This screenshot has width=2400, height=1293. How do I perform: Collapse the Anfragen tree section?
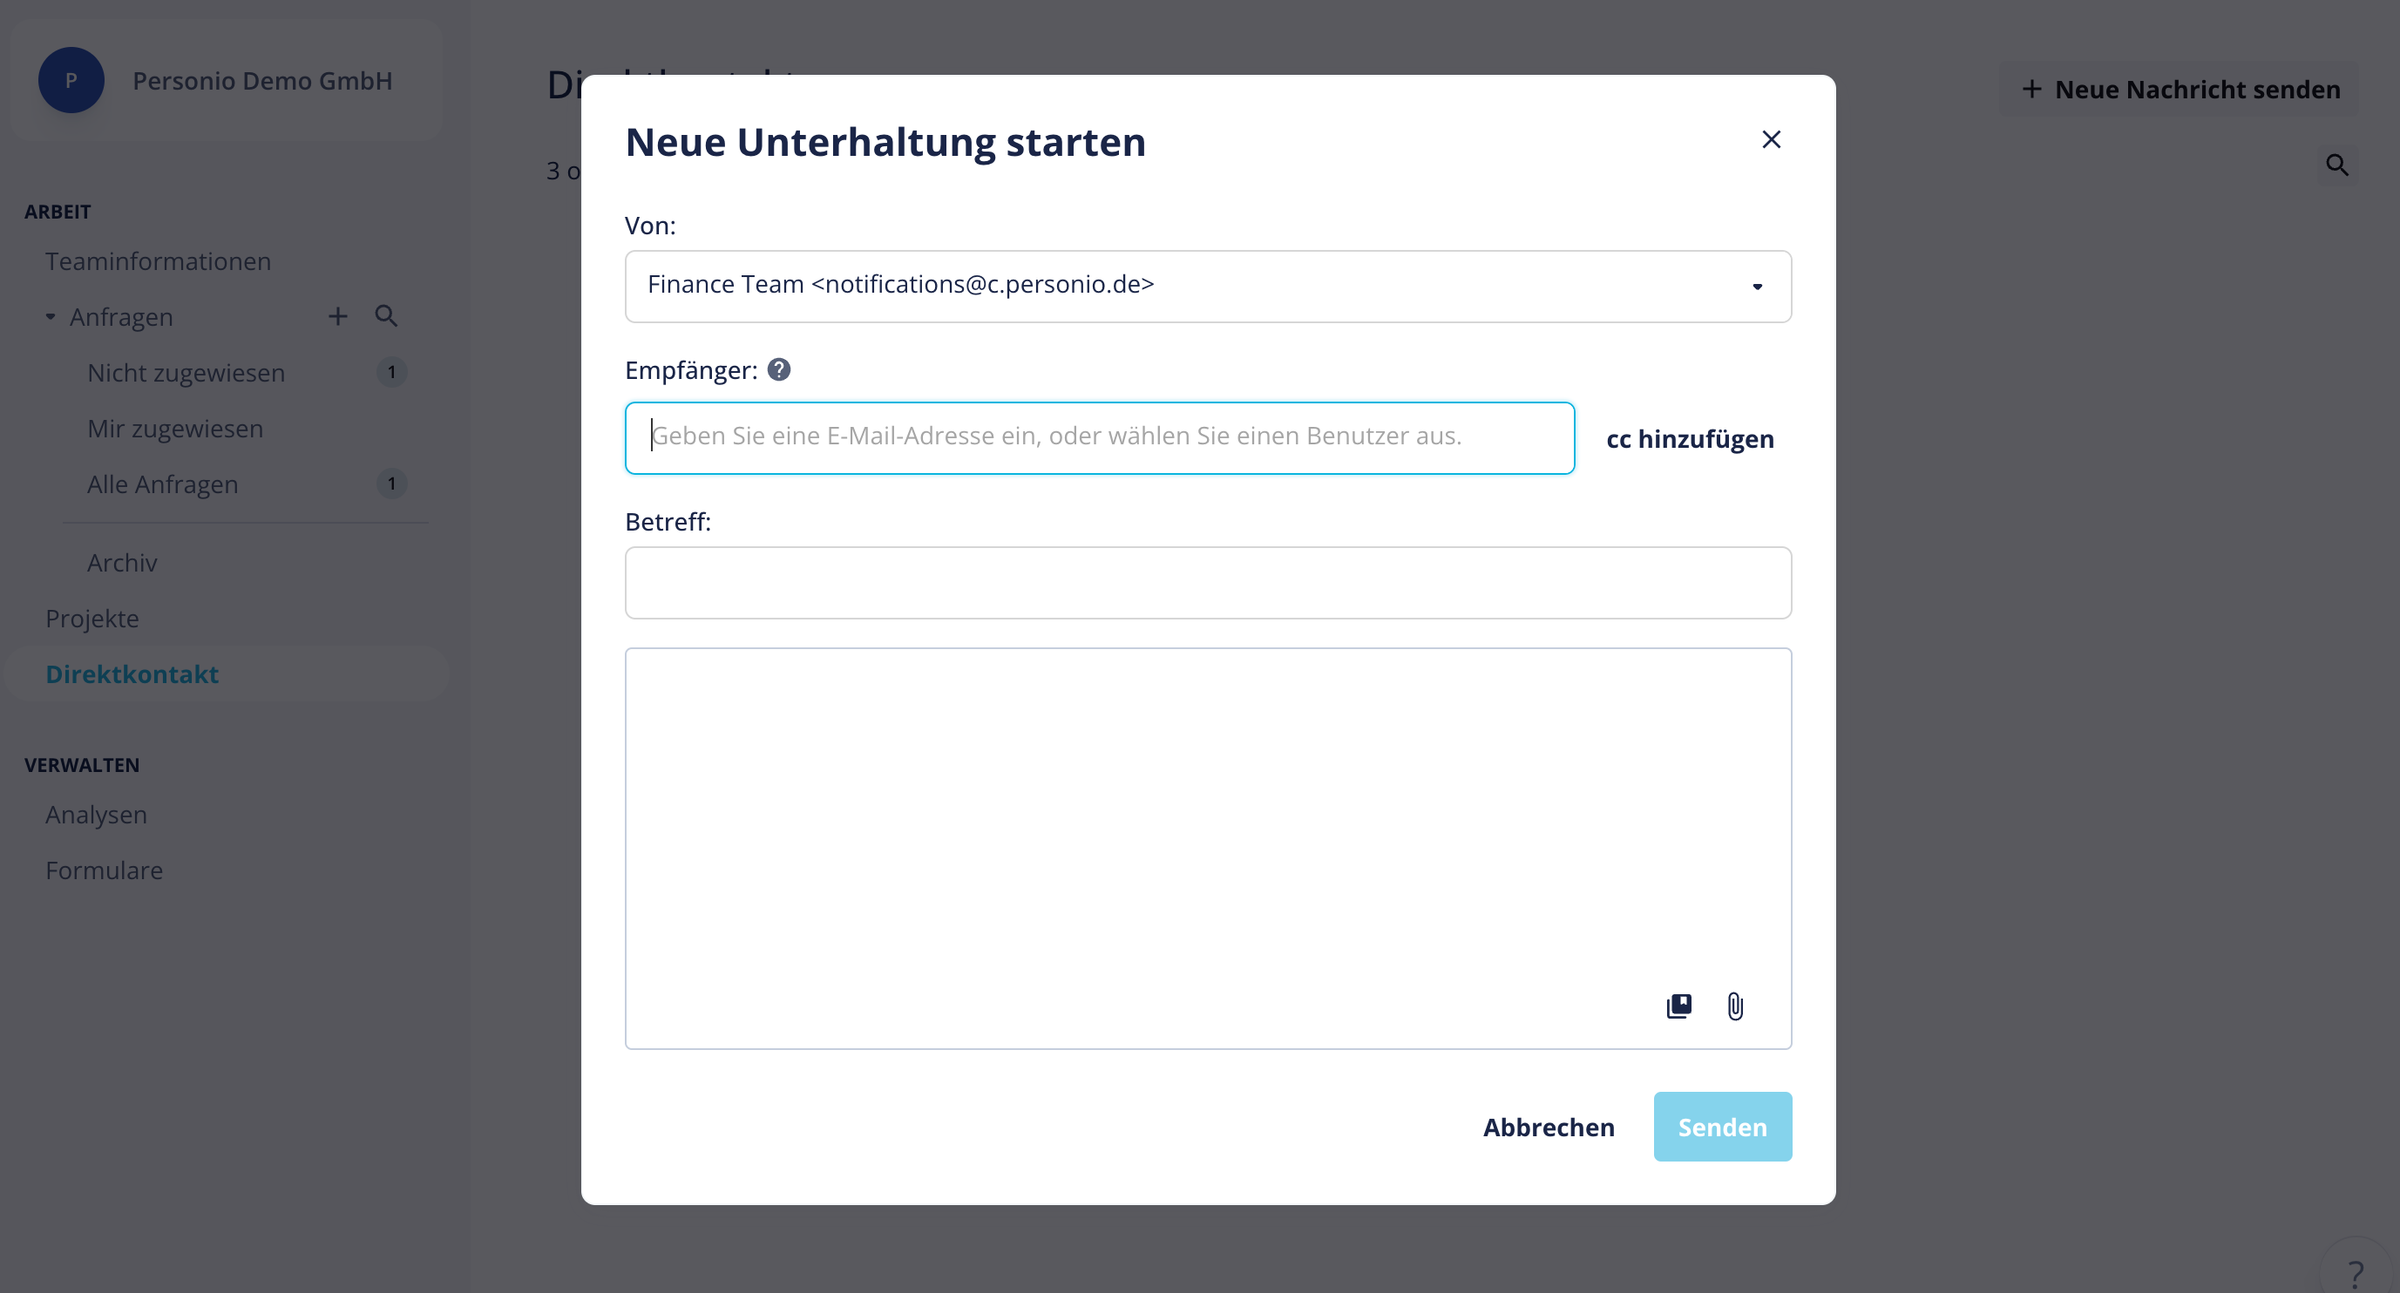tap(50, 317)
